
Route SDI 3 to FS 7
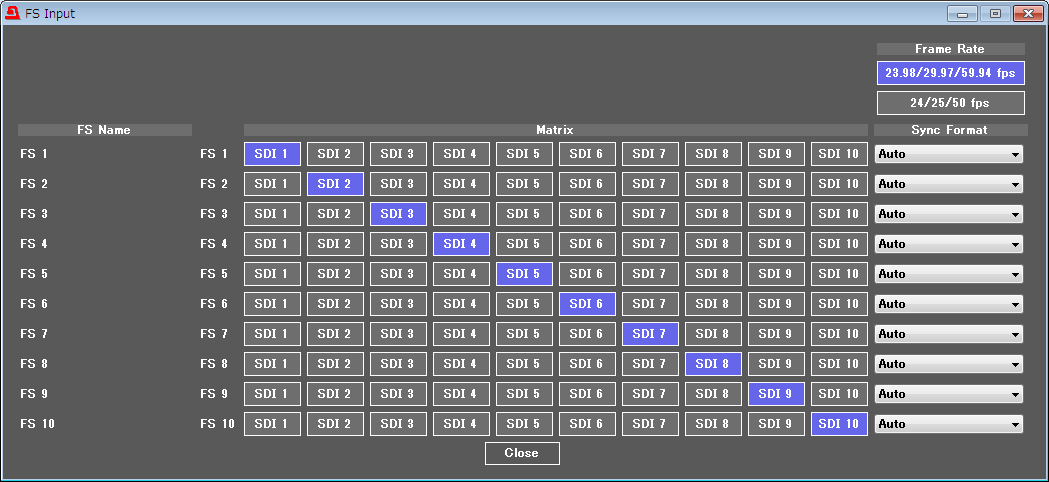coord(398,334)
